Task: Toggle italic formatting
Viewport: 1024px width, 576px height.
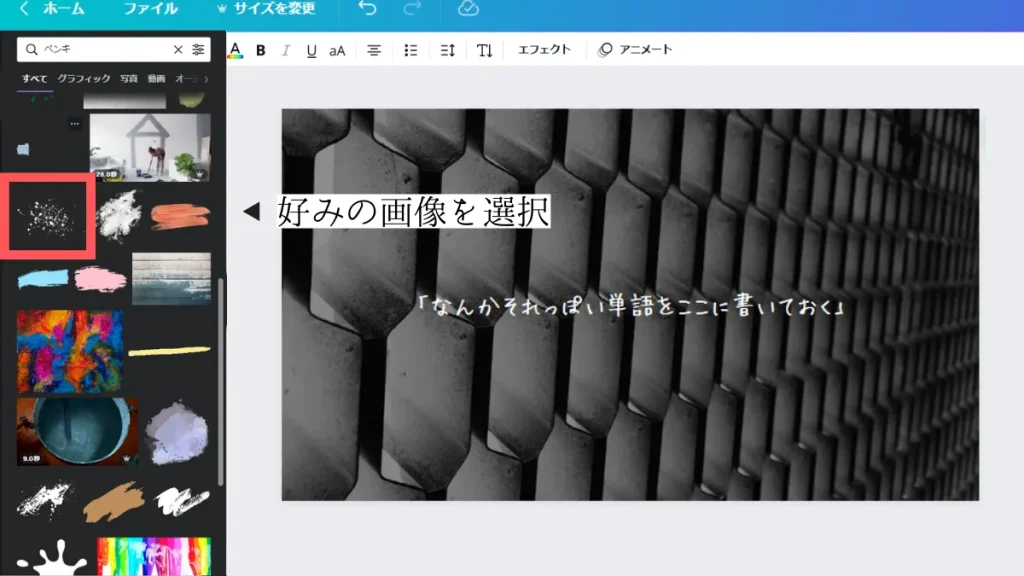Action: point(285,50)
